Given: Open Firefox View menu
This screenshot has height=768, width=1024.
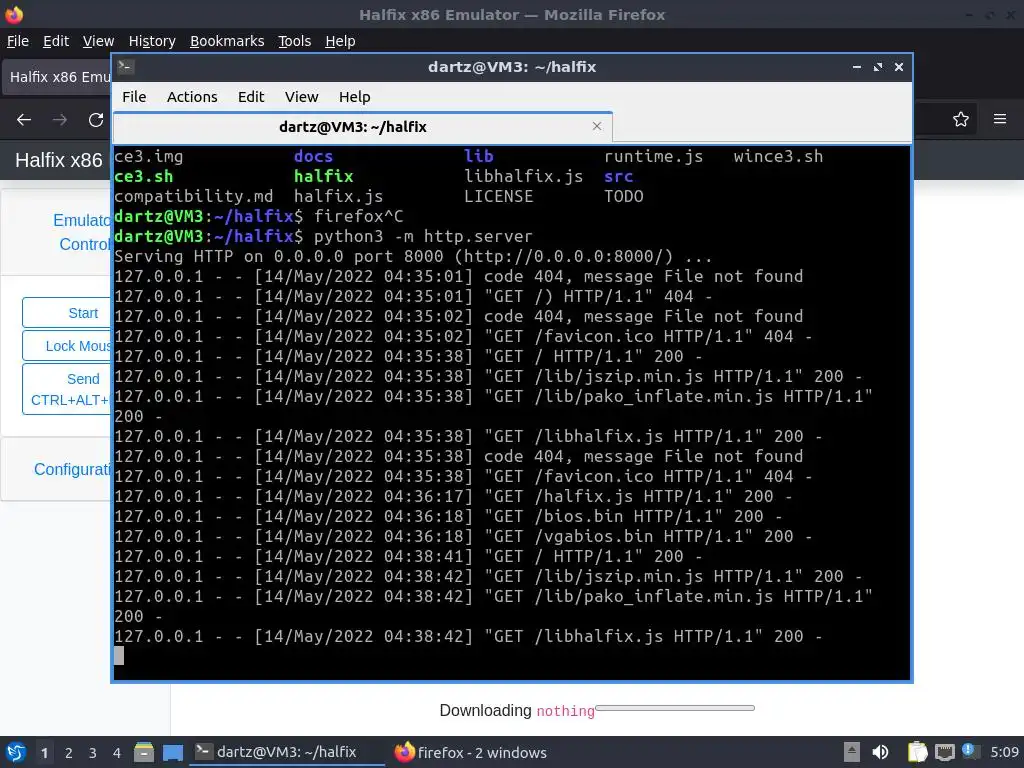Looking at the screenshot, I should (x=99, y=41).
